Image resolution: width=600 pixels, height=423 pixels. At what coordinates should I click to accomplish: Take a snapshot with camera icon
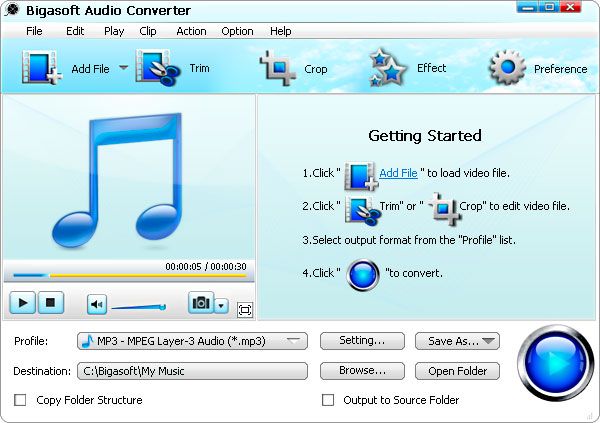point(201,303)
